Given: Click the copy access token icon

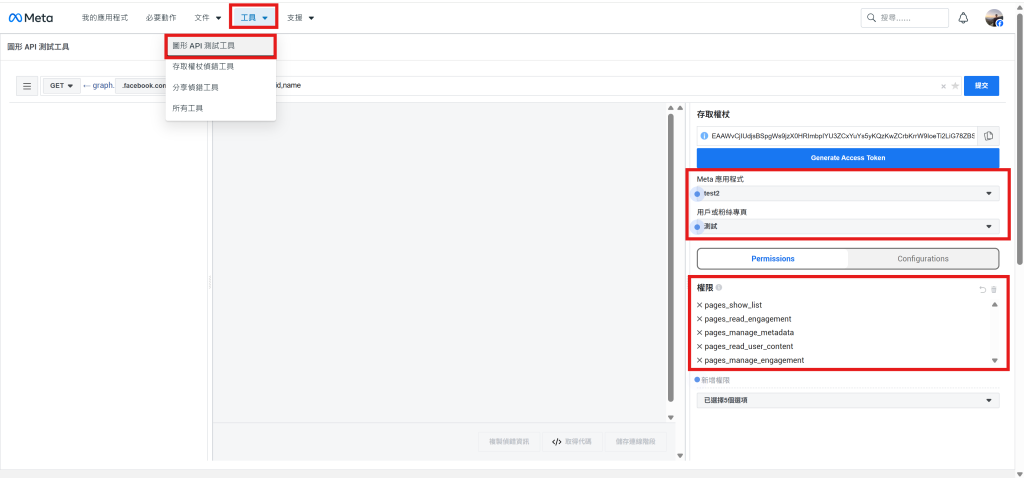Looking at the screenshot, I should click(989, 136).
